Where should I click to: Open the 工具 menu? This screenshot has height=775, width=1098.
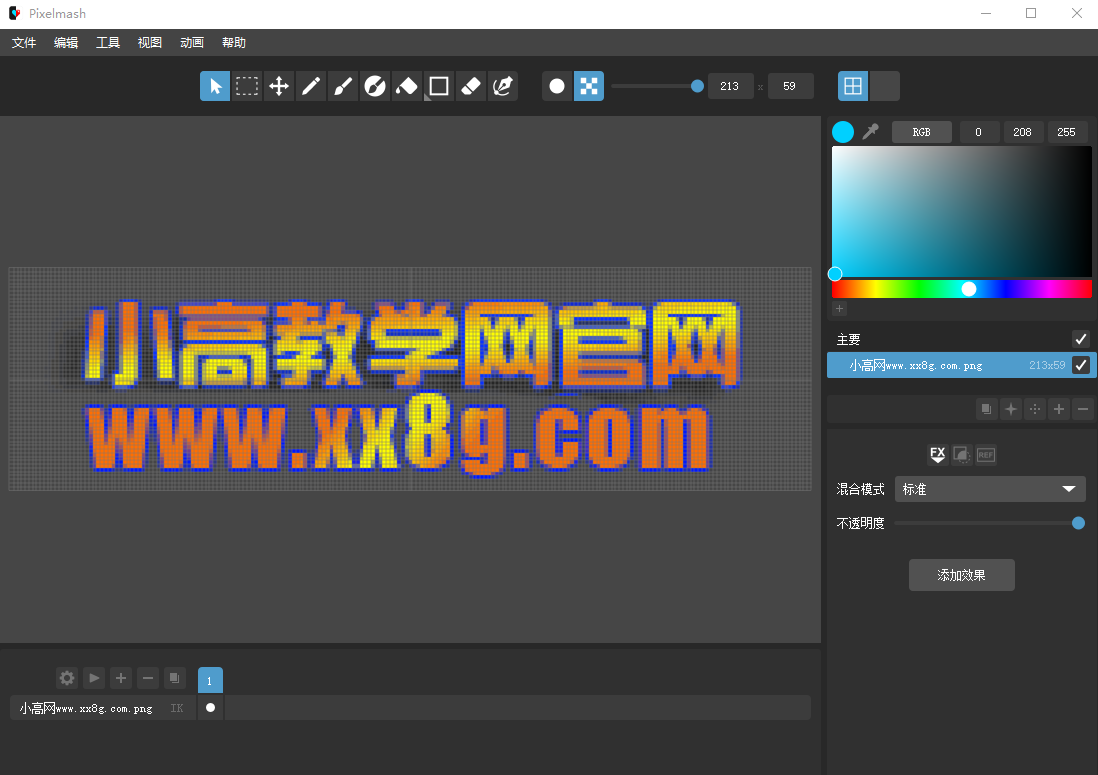coord(107,42)
